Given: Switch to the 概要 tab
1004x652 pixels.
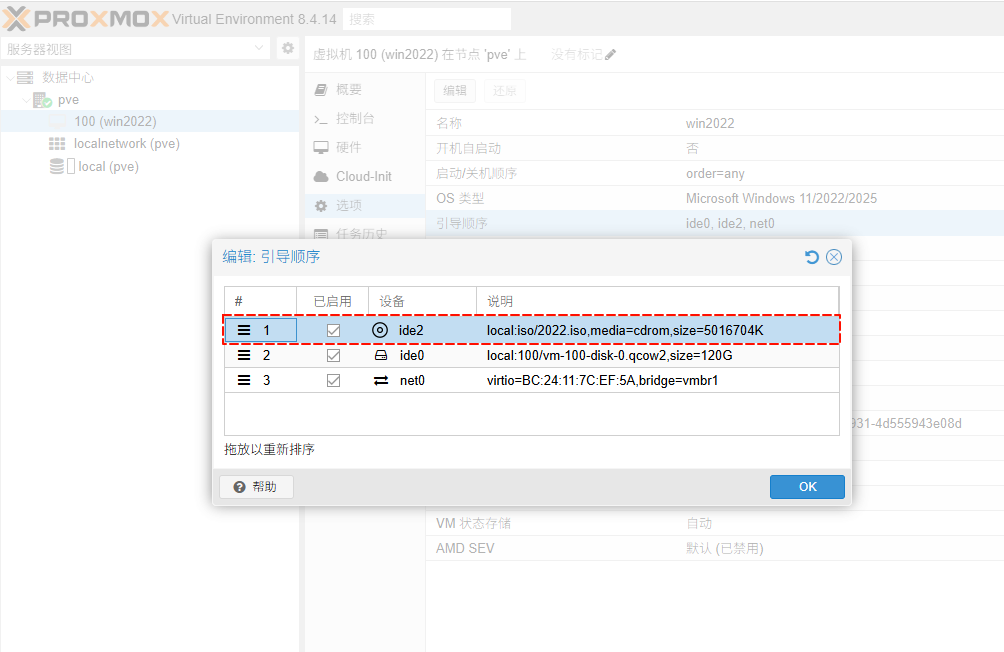Looking at the screenshot, I should coord(348,89).
